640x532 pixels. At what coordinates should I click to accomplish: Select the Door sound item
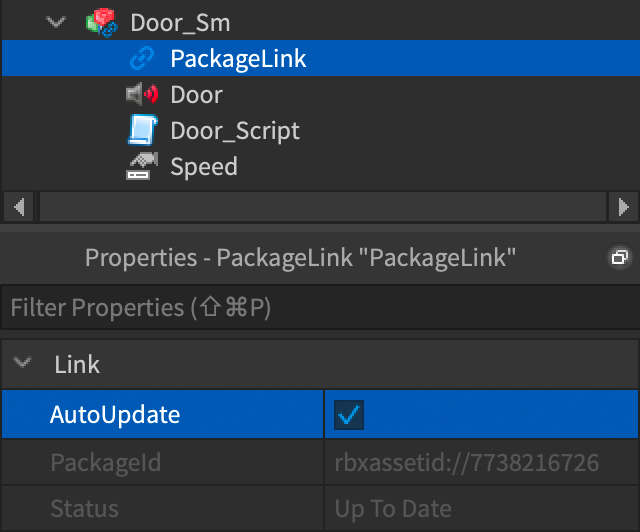point(196,95)
